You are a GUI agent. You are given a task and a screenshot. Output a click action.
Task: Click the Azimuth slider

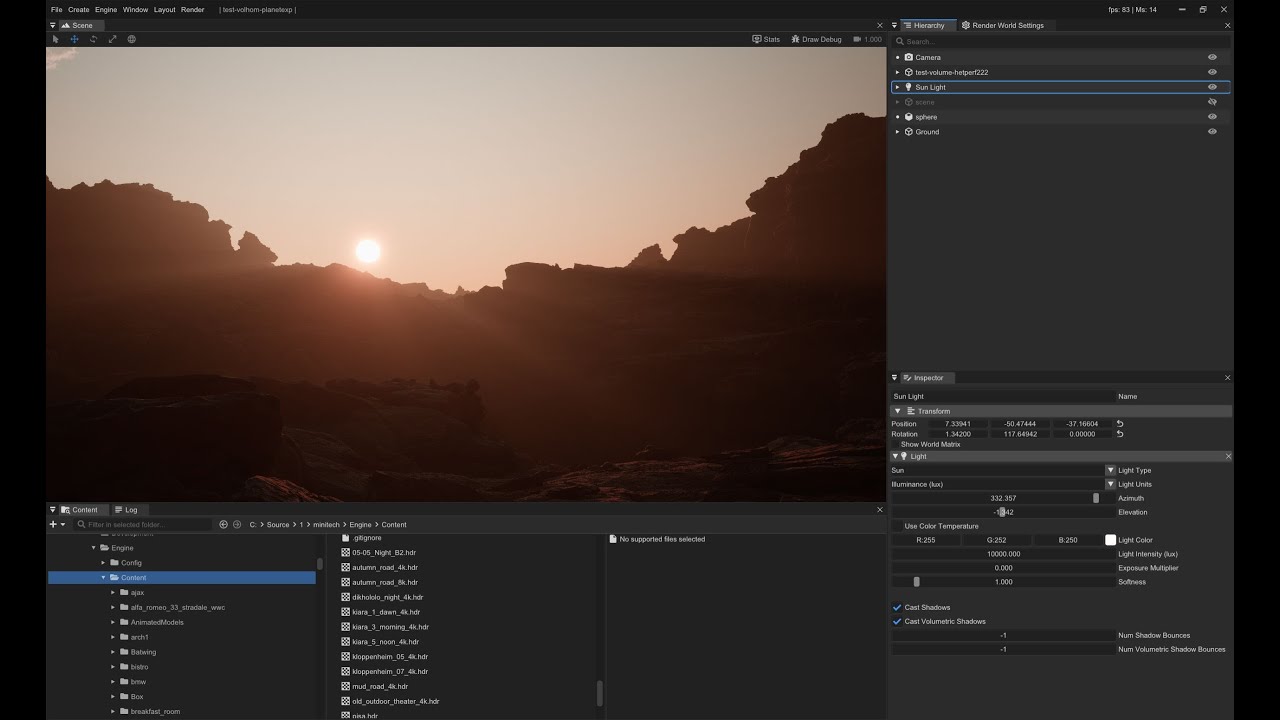[x=1003, y=498]
